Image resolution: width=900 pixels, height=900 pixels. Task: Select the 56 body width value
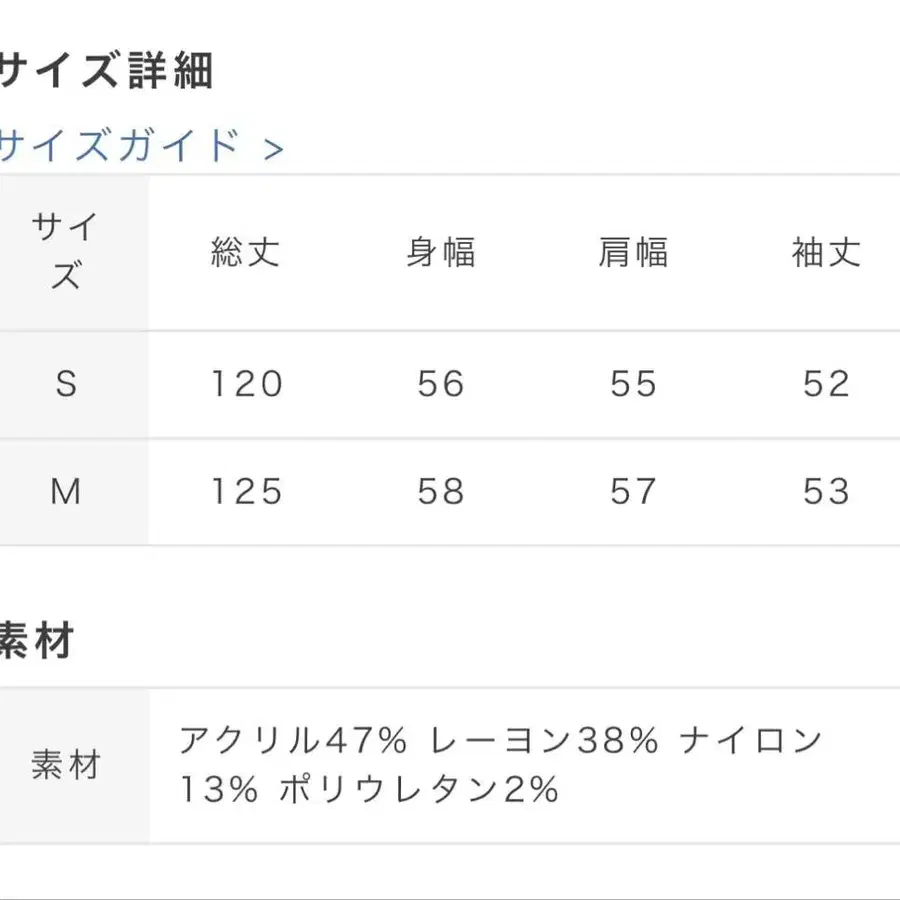click(440, 384)
